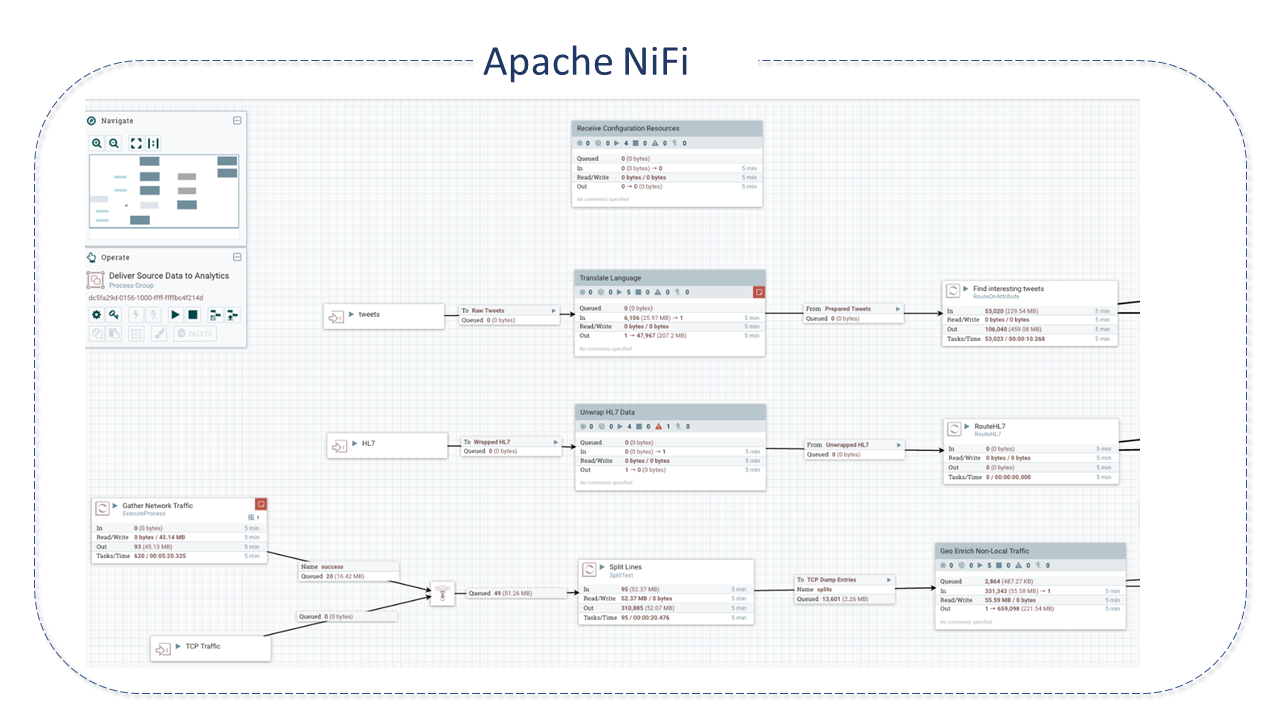Click the process group ID dc5fa29d-0156-1000 text
Image resolution: width=1280 pixels, height=720 pixels.
[x=146, y=297]
